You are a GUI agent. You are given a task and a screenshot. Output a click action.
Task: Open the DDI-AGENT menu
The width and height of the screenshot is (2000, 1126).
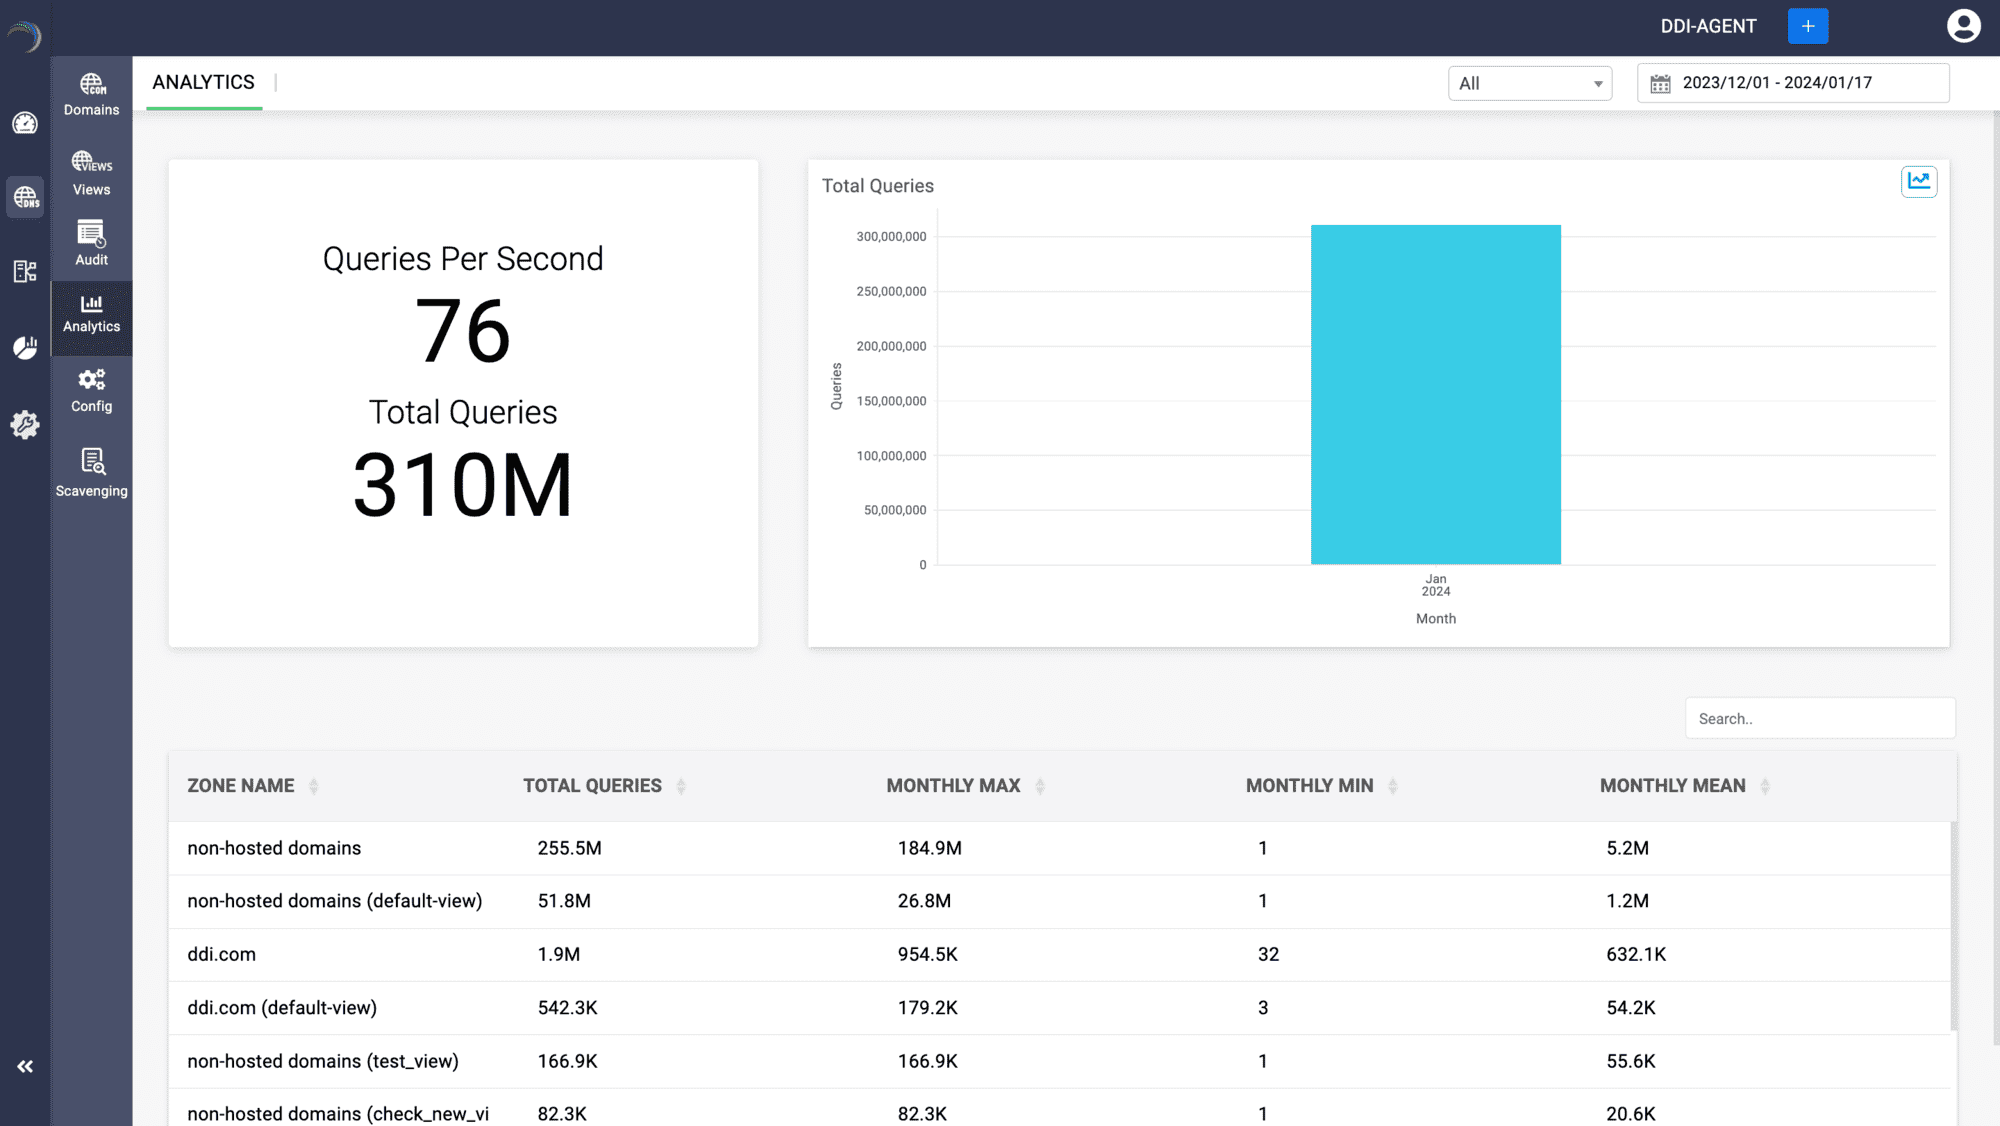click(1708, 26)
